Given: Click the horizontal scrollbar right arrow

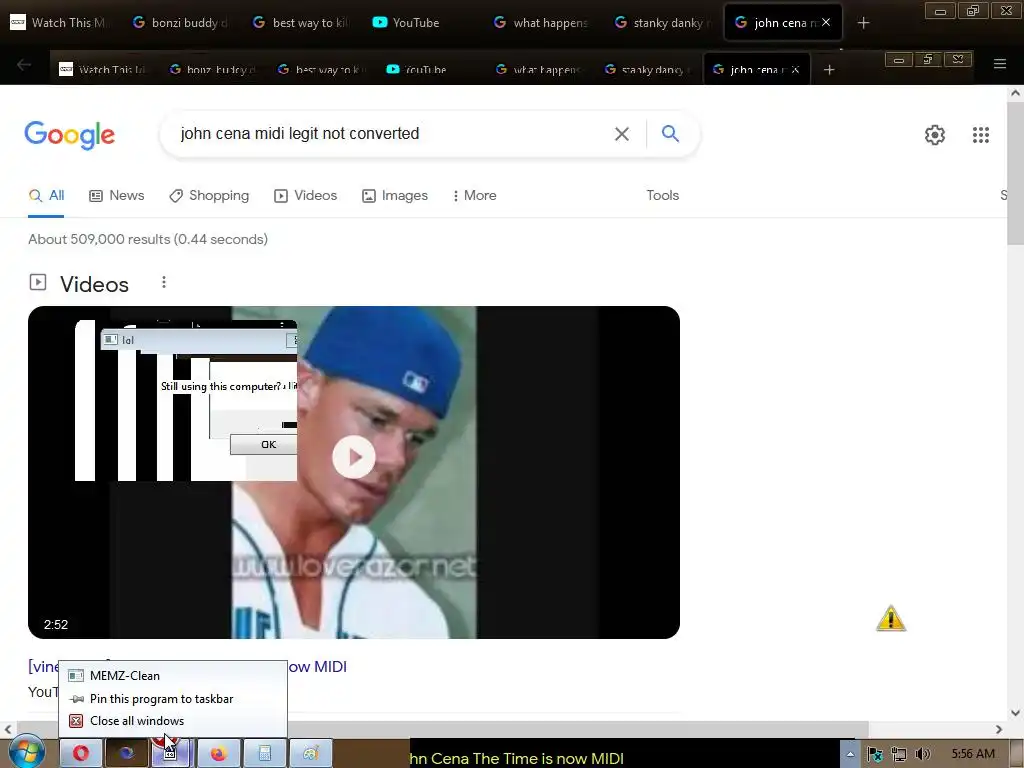Looking at the screenshot, I should click(999, 729).
